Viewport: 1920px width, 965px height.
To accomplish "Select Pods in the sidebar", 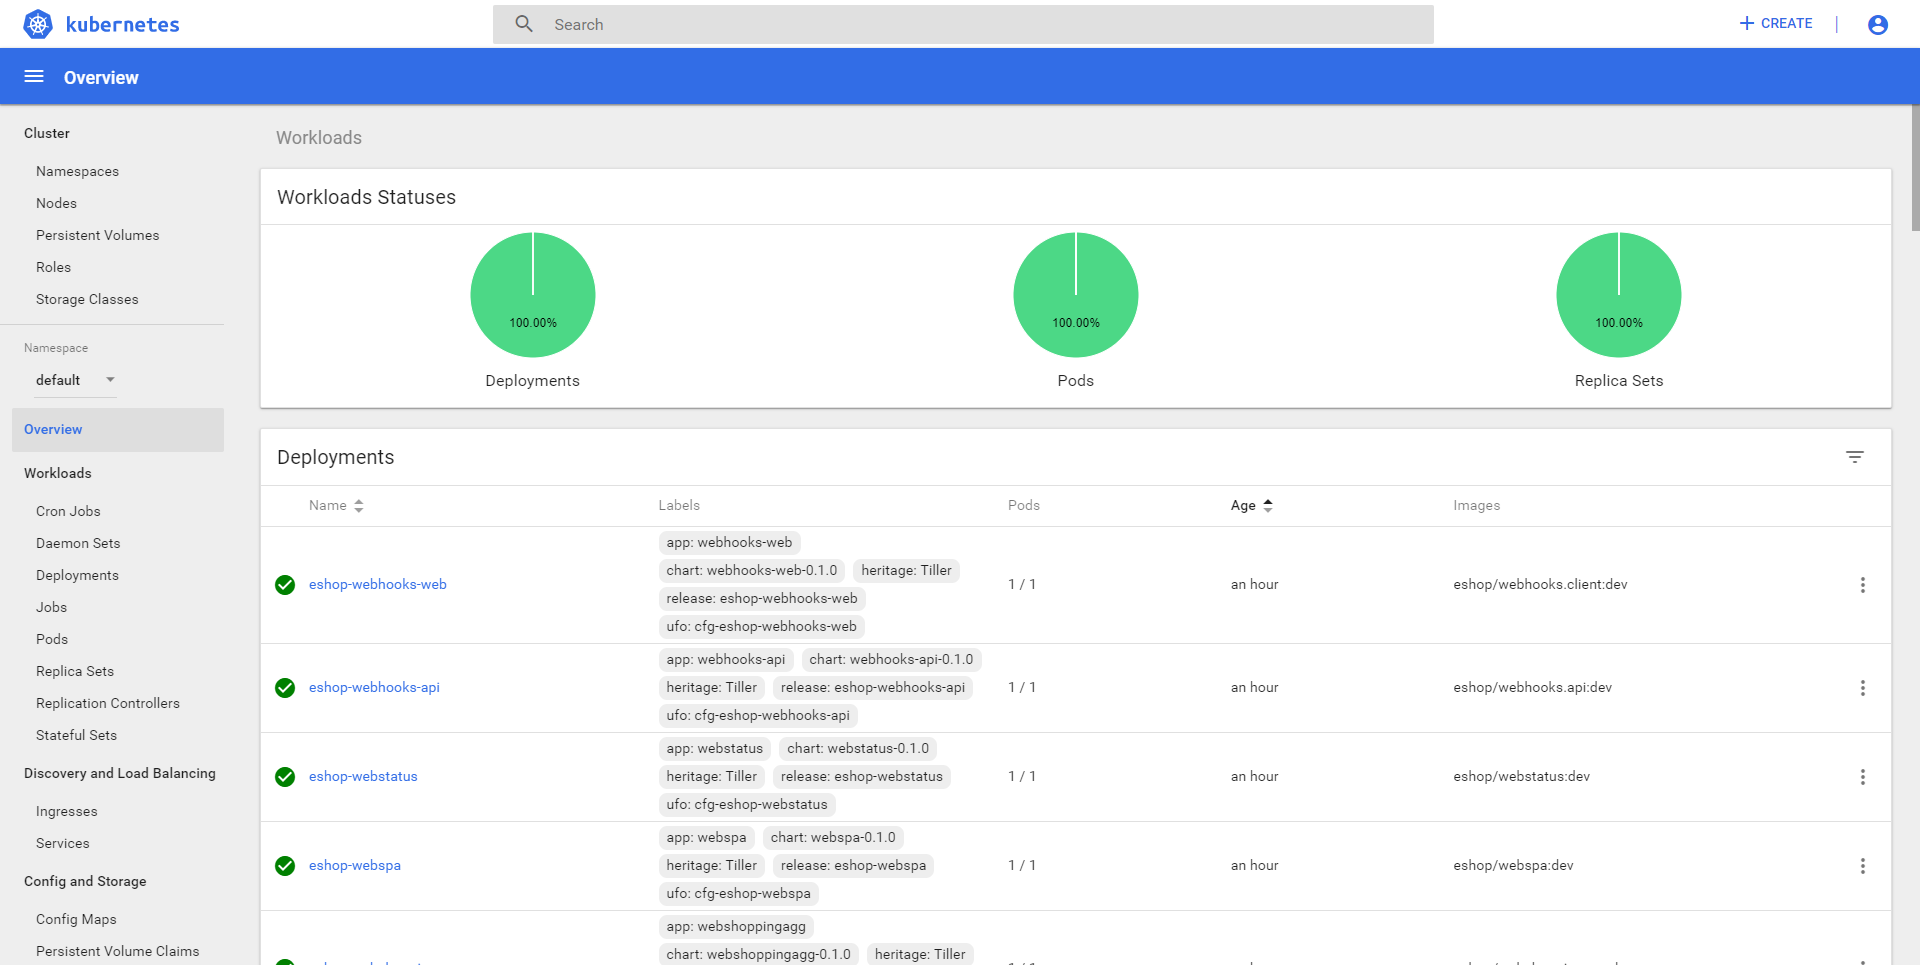I will (52, 639).
